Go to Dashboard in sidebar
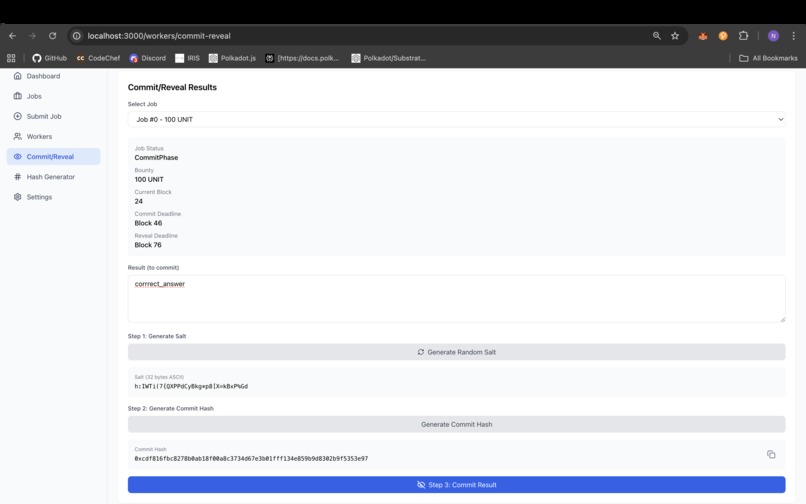Image resolution: width=806 pixels, height=504 pixels. point(53,76)
